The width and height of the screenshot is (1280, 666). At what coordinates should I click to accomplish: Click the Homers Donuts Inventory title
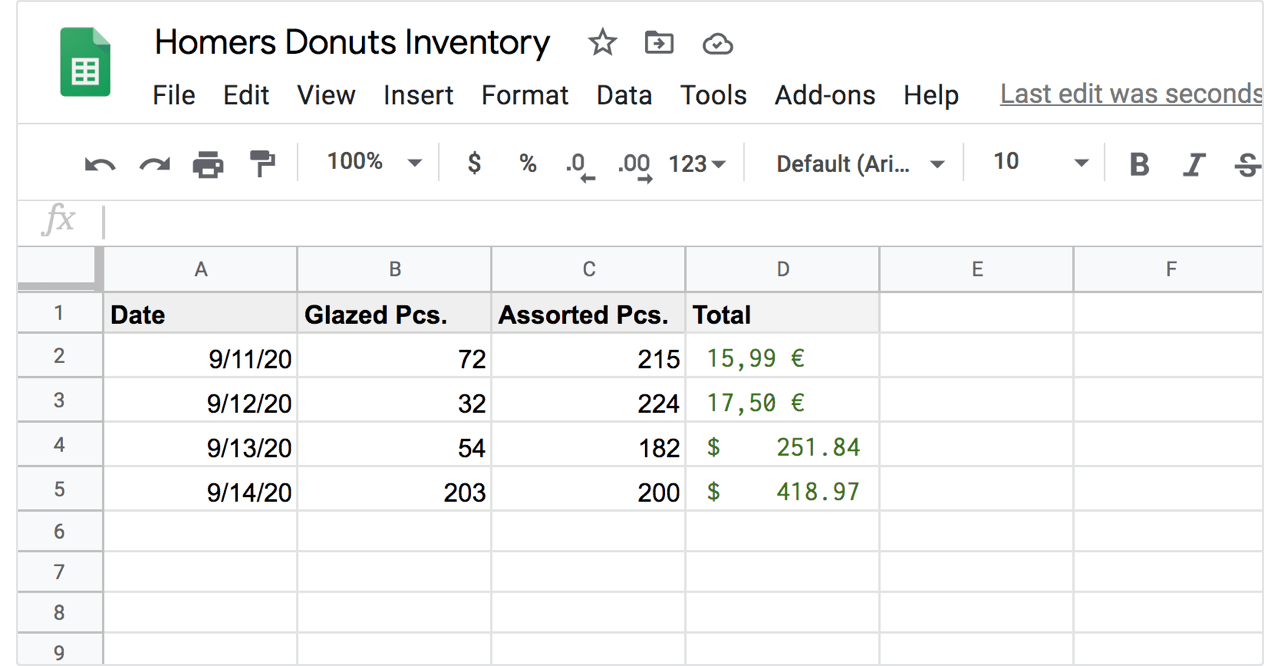[x=352, y=43]
